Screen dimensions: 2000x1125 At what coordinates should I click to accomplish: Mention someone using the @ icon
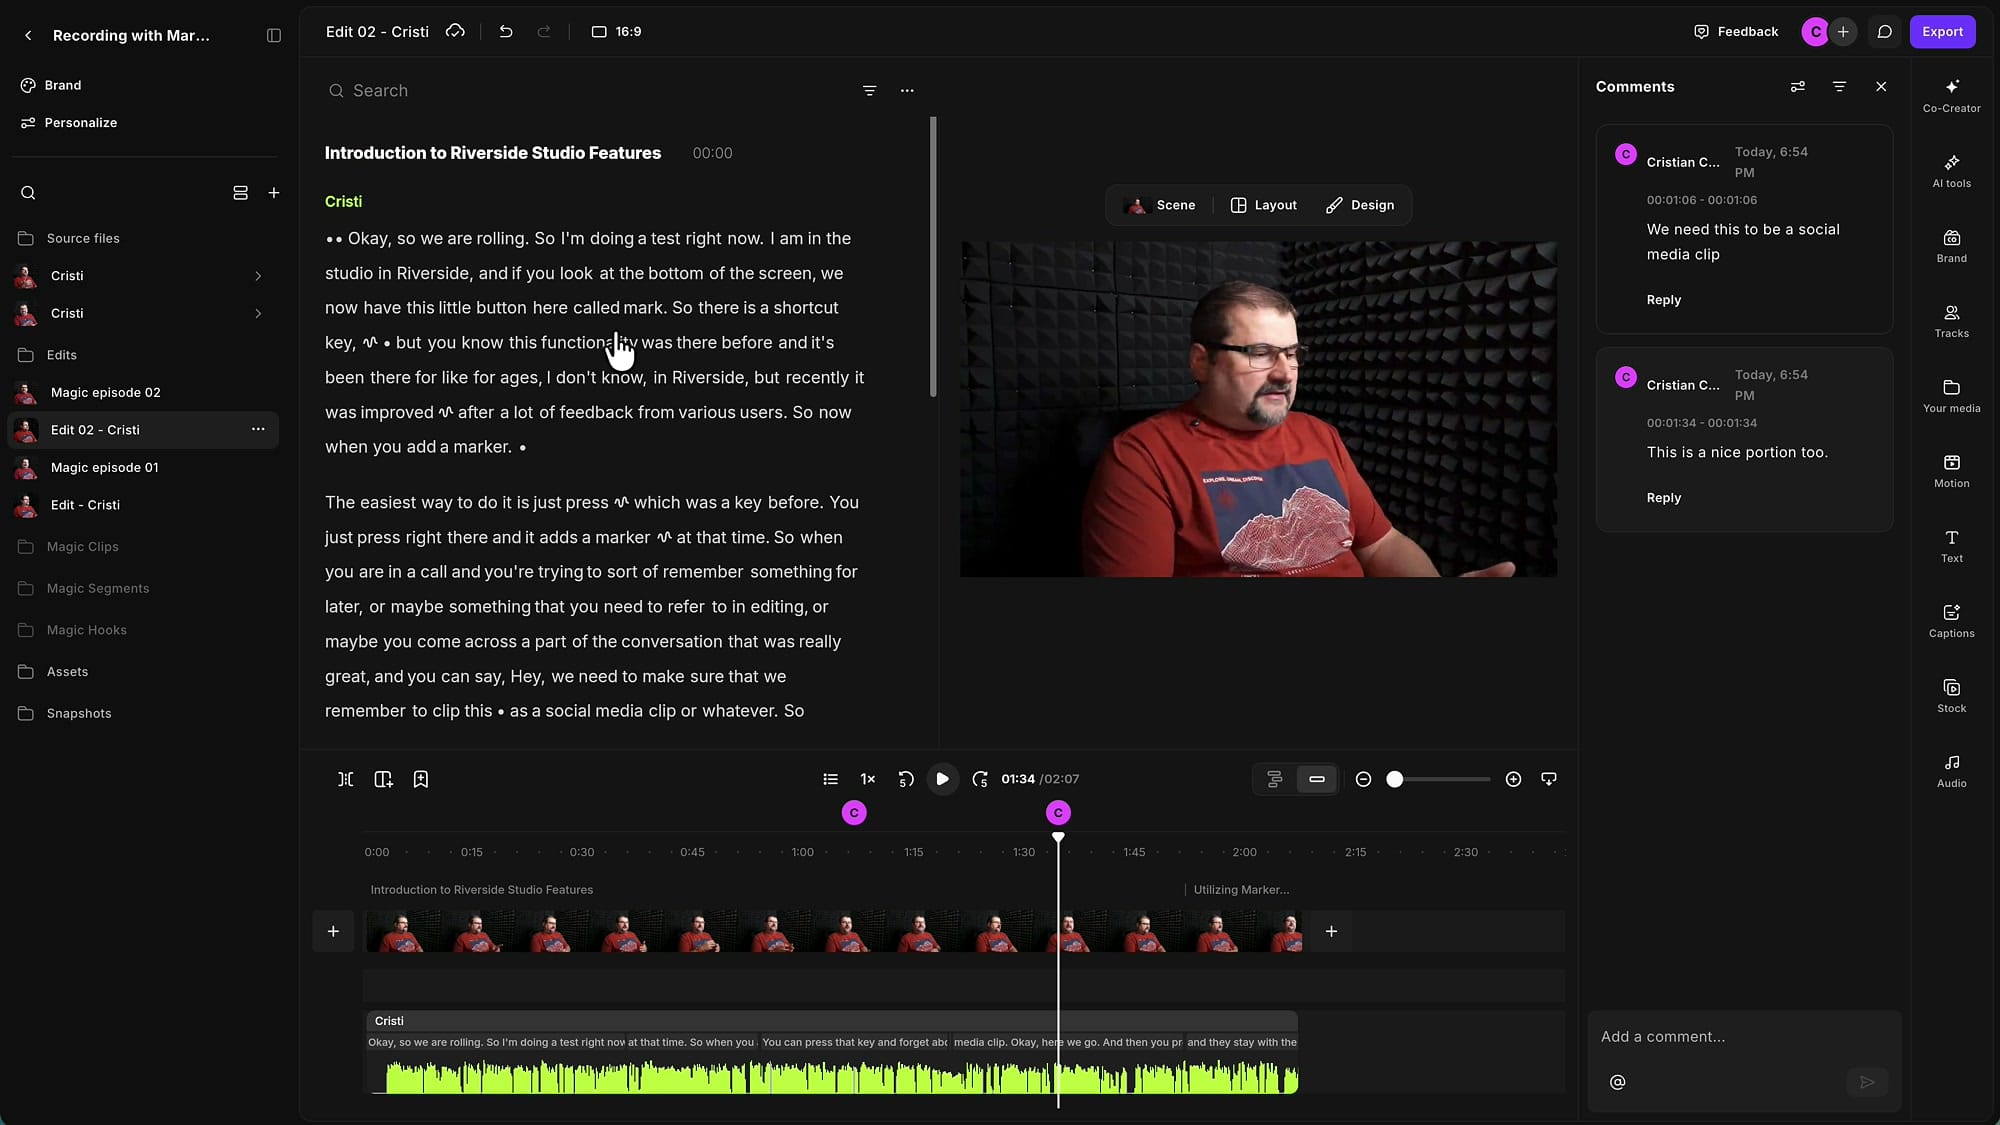click(1617, 1082)
